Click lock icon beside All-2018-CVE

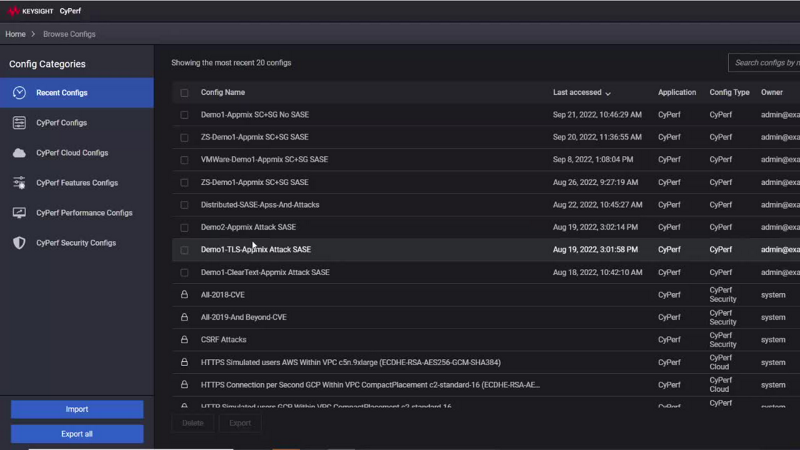pyautogui.click(x=184, y=294)
